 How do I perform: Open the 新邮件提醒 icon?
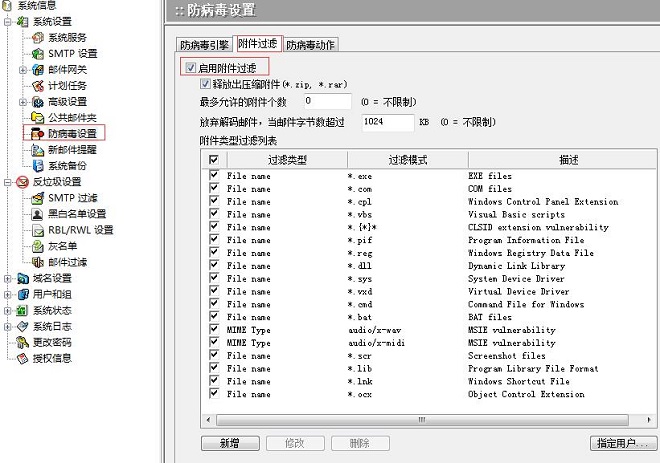pos(38,149)
